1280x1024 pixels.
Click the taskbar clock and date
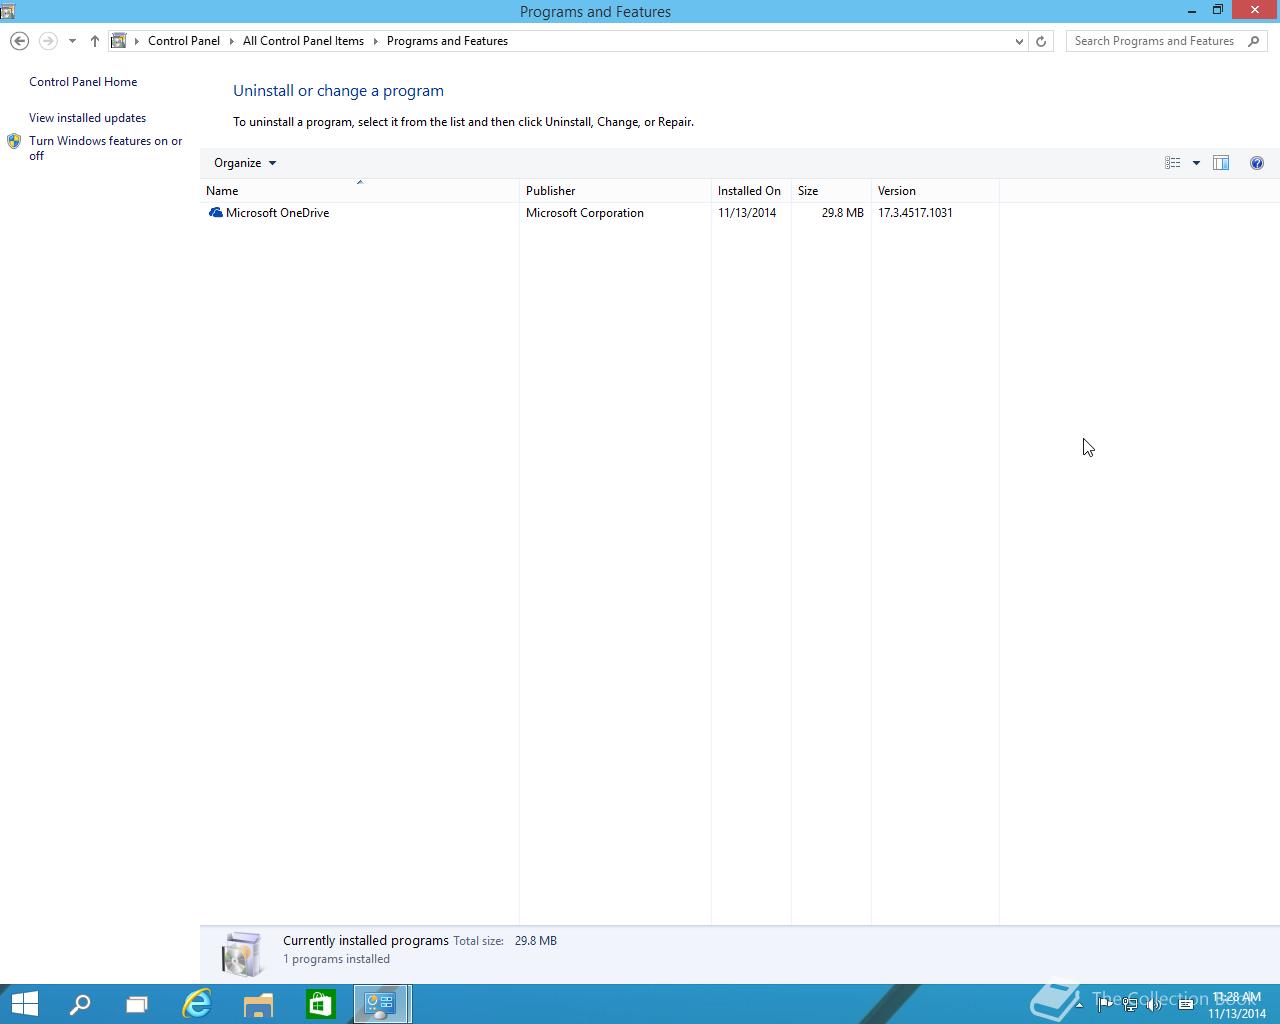tap(1237, 1005)
